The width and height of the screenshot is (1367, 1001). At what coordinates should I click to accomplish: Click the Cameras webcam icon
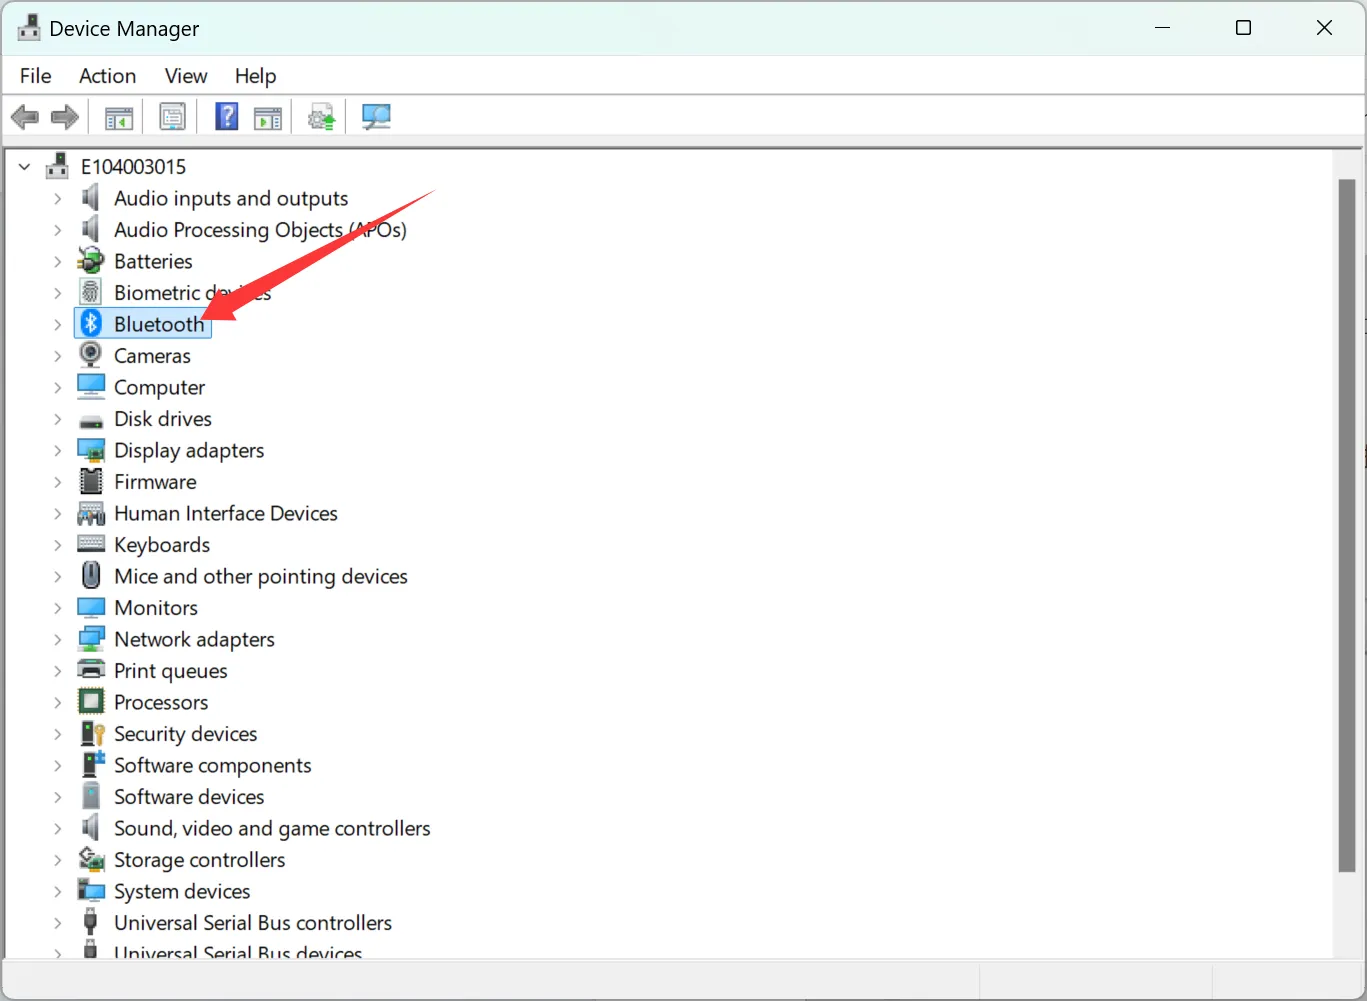click(x=91, y=355)
